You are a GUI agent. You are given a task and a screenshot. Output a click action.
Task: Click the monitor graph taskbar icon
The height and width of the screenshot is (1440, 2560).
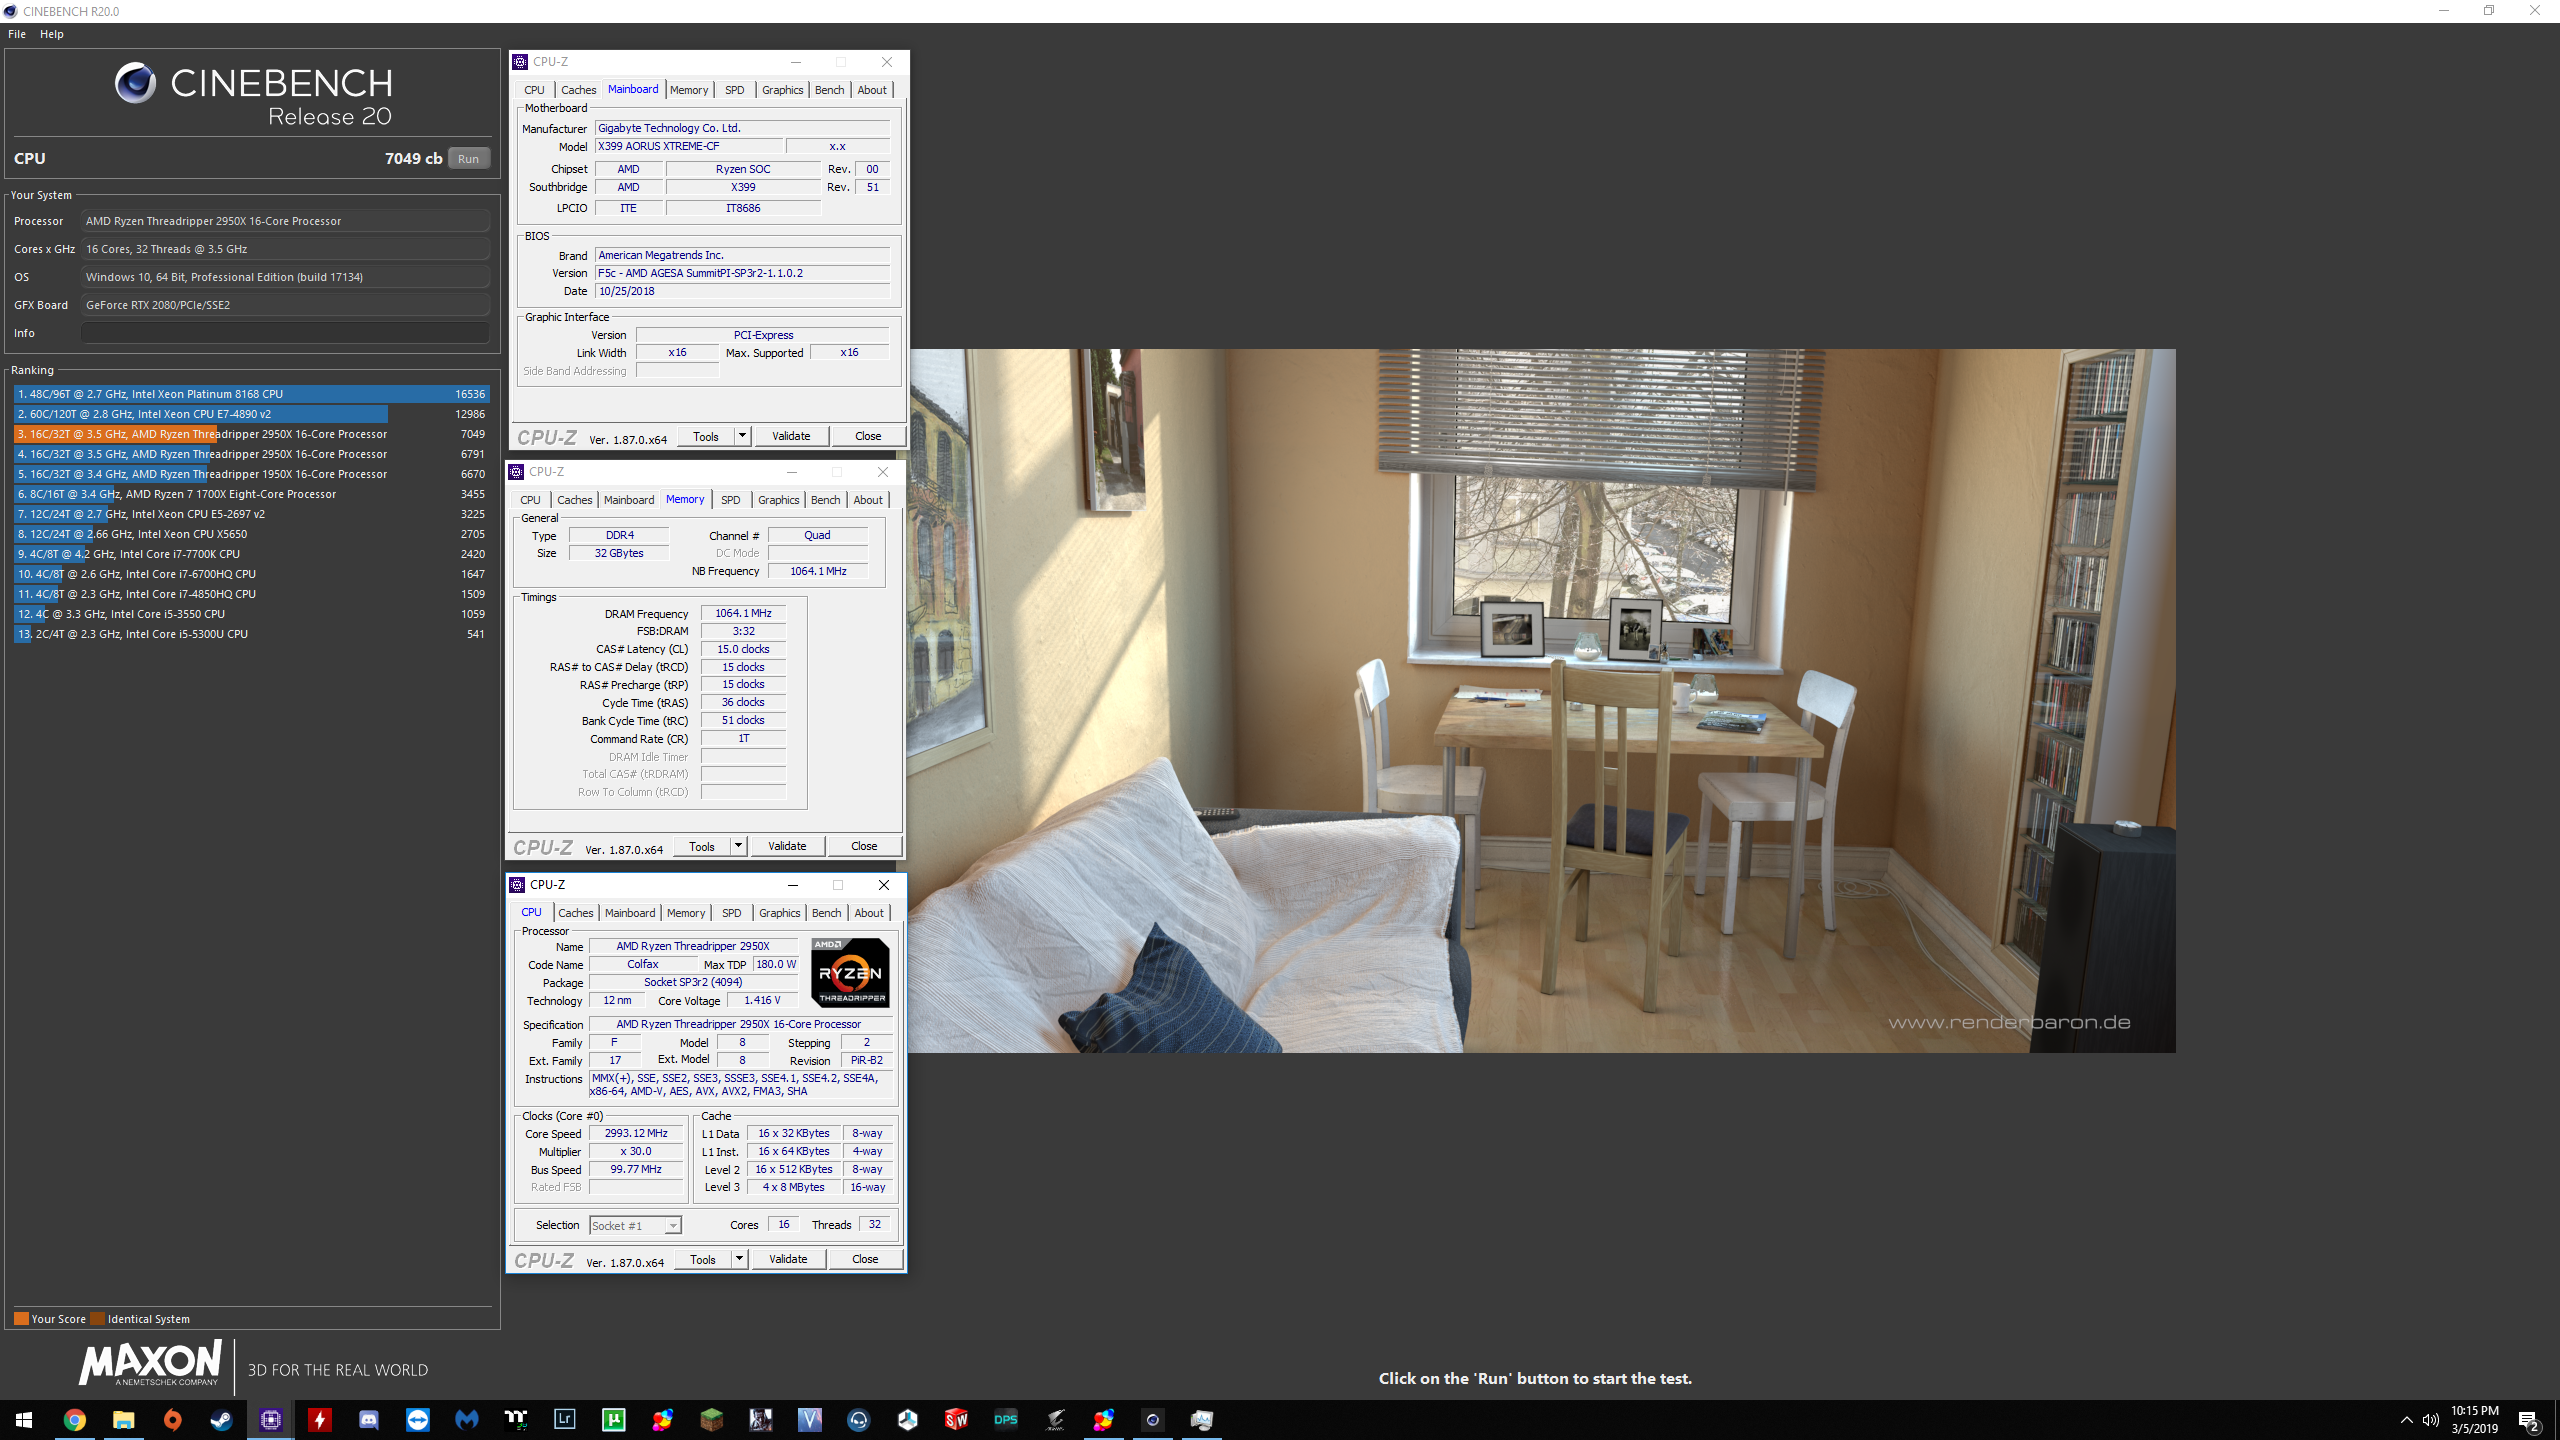(1202, 1420)
